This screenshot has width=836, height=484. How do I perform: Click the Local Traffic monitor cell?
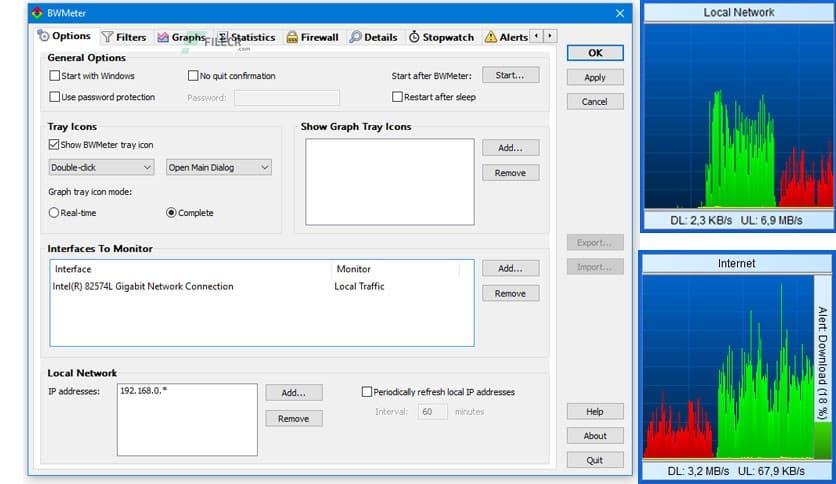point(359,286)
